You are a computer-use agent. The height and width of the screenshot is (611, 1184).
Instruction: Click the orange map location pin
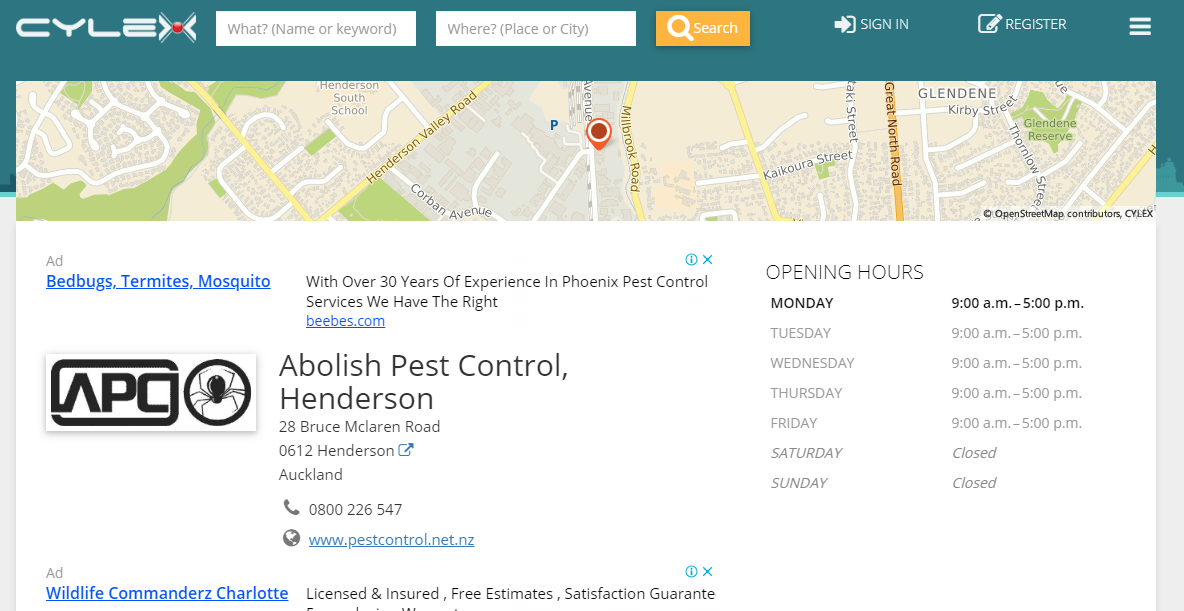click(x=599, y=134)
